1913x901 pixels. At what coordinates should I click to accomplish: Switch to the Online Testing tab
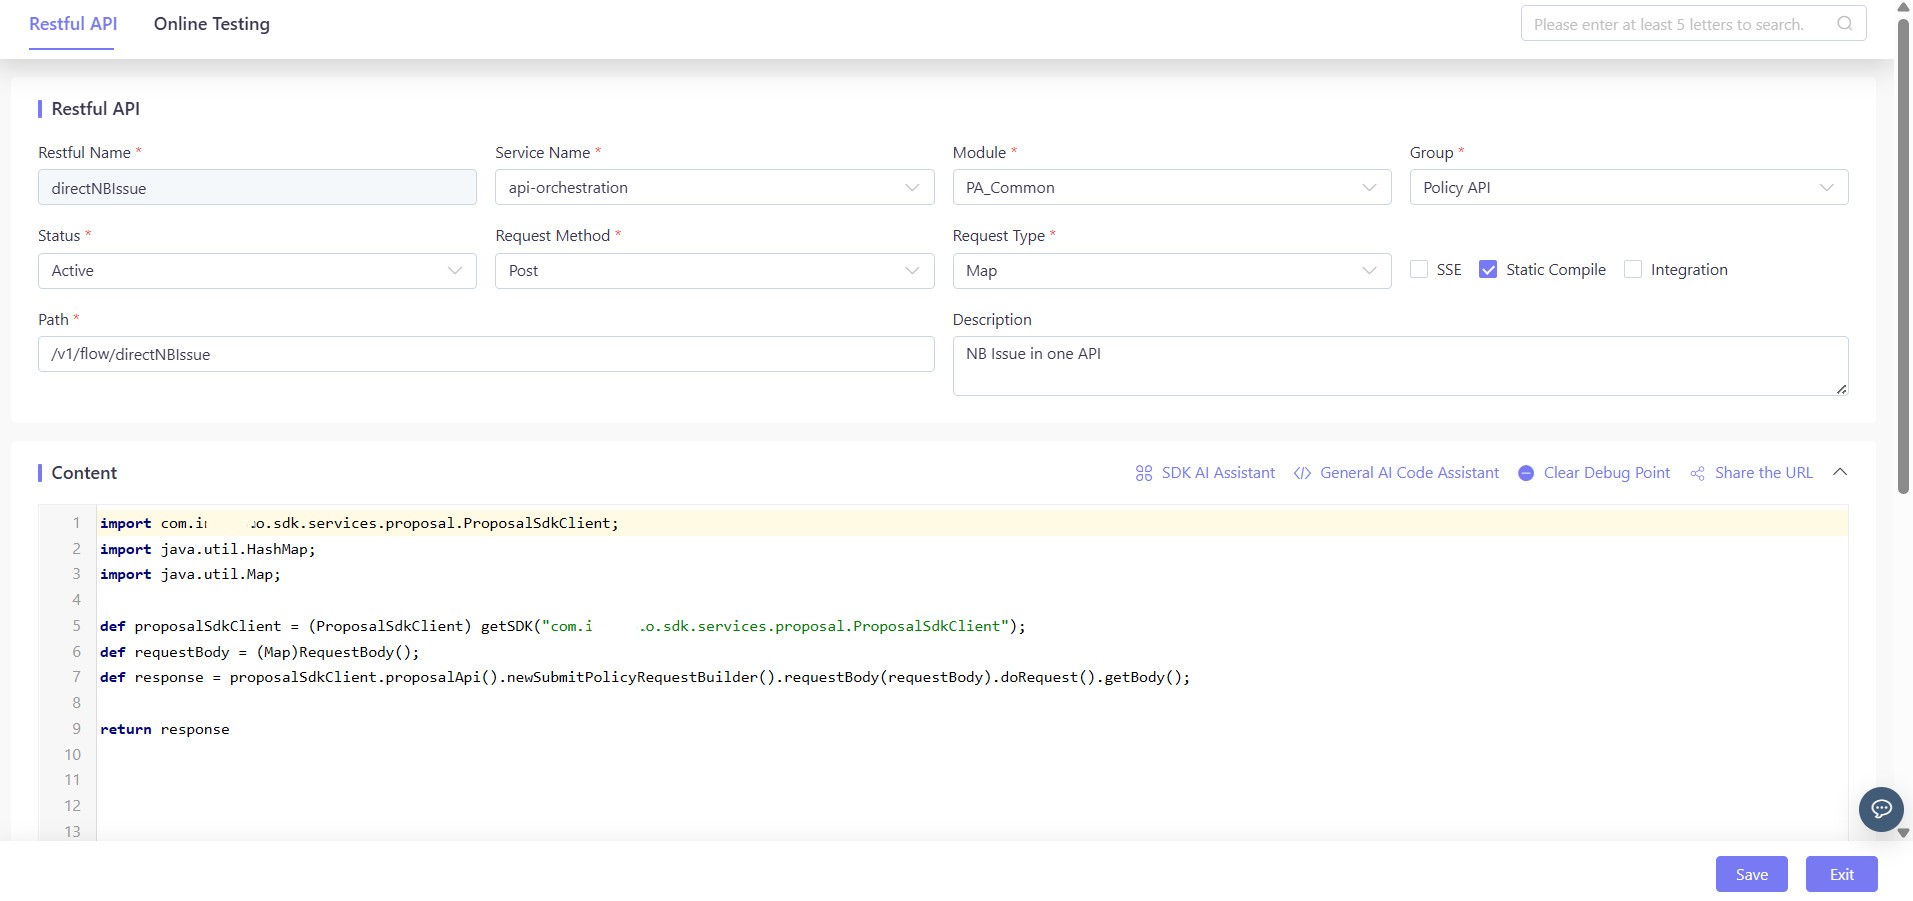tap(212, 24)
